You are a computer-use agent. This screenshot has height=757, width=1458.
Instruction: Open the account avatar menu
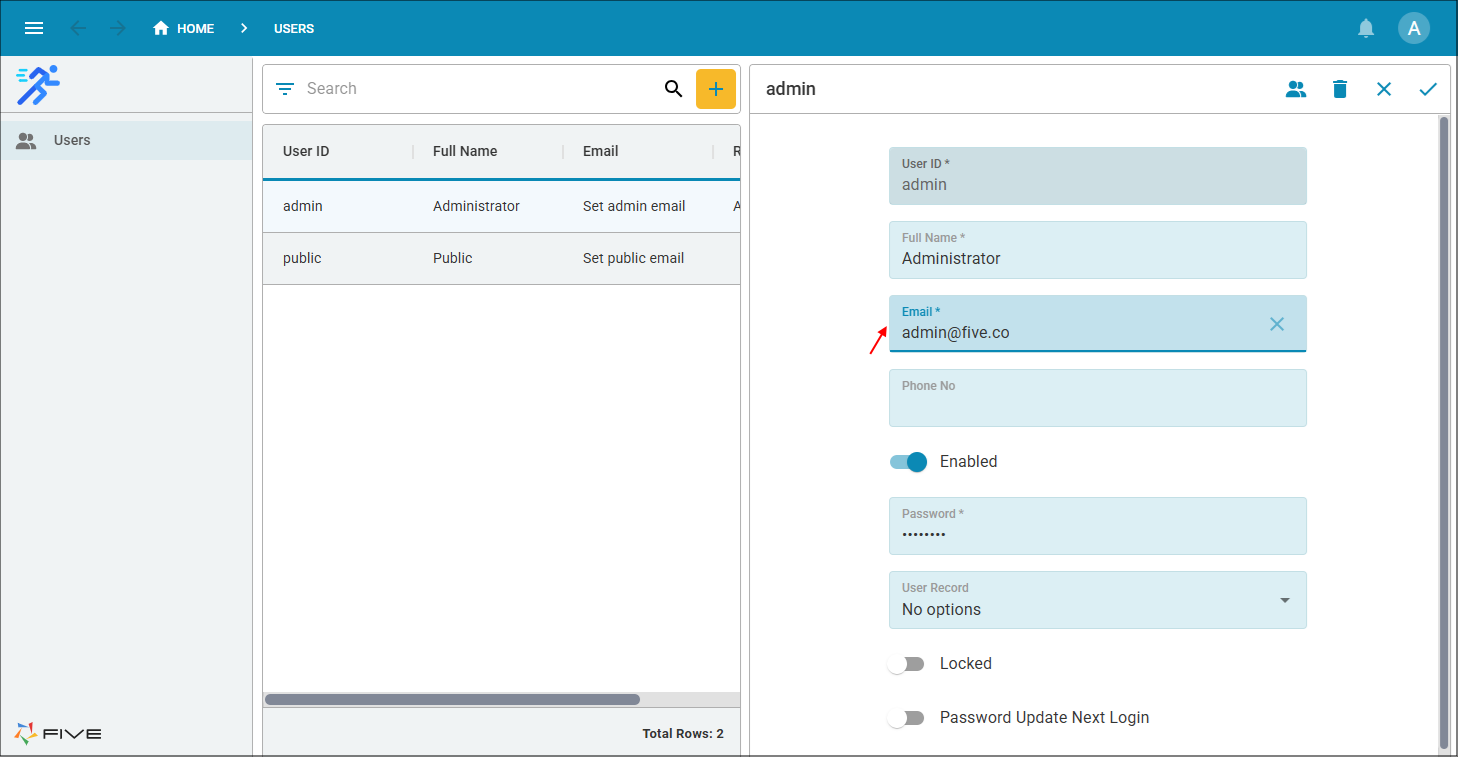point(1414,28)
